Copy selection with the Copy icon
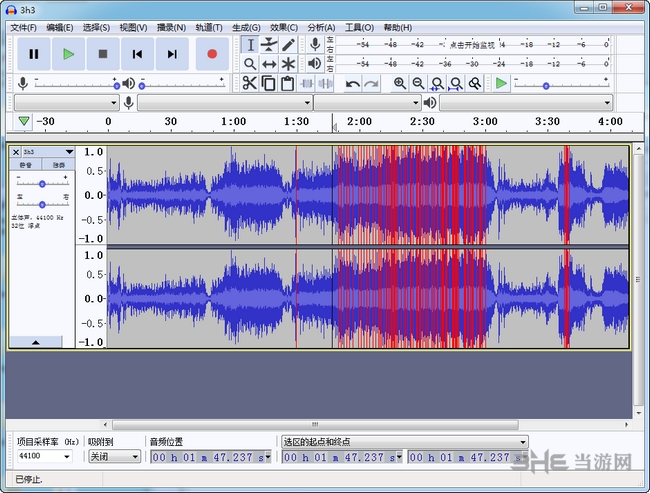Viewport: 650px width, 493px height. click(269, 83)
